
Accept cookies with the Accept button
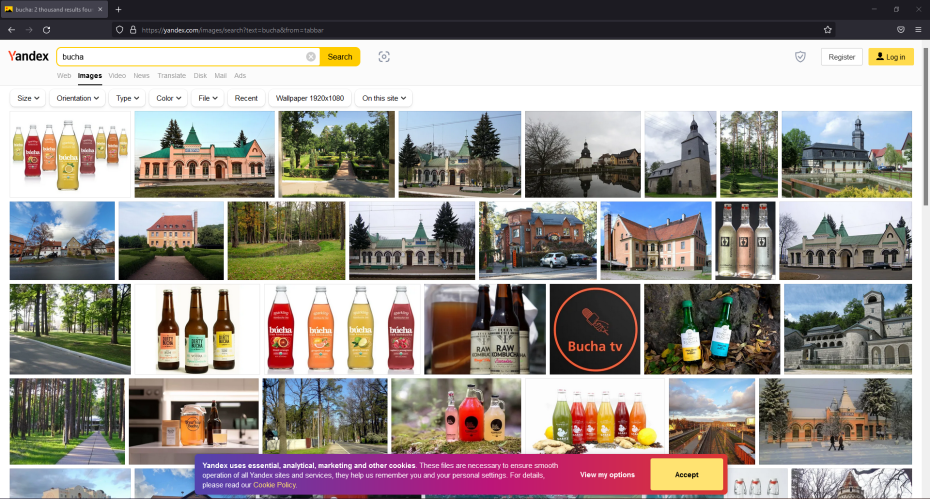(x=686, y=475)
